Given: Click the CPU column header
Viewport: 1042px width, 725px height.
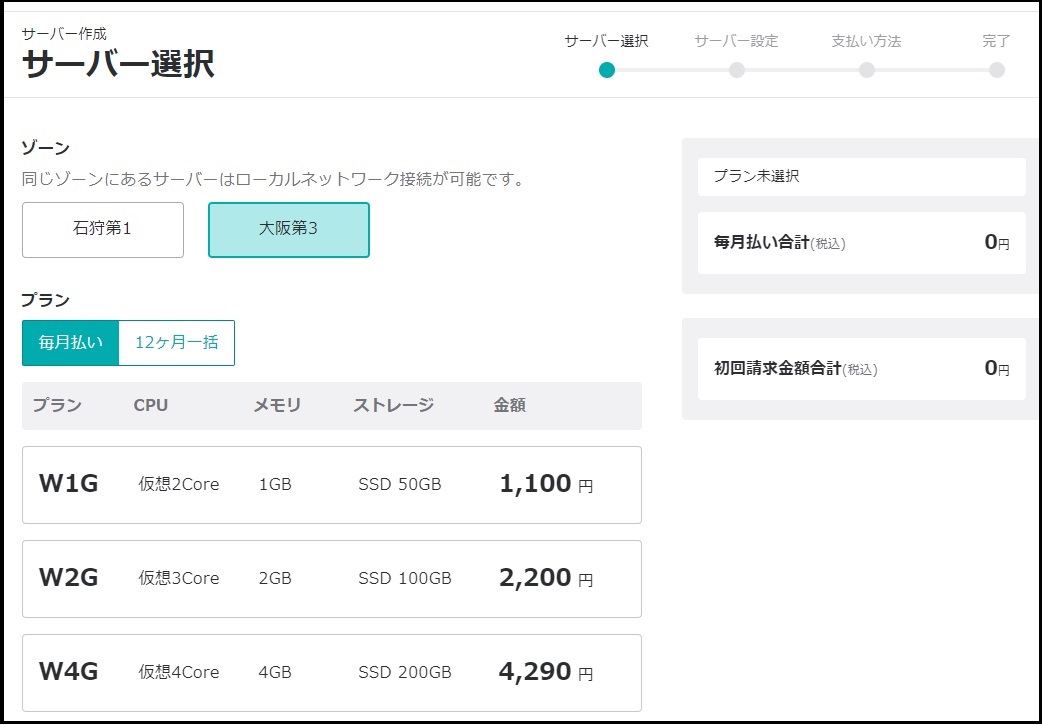Looking at the screenshot, I should click(151, 405).
